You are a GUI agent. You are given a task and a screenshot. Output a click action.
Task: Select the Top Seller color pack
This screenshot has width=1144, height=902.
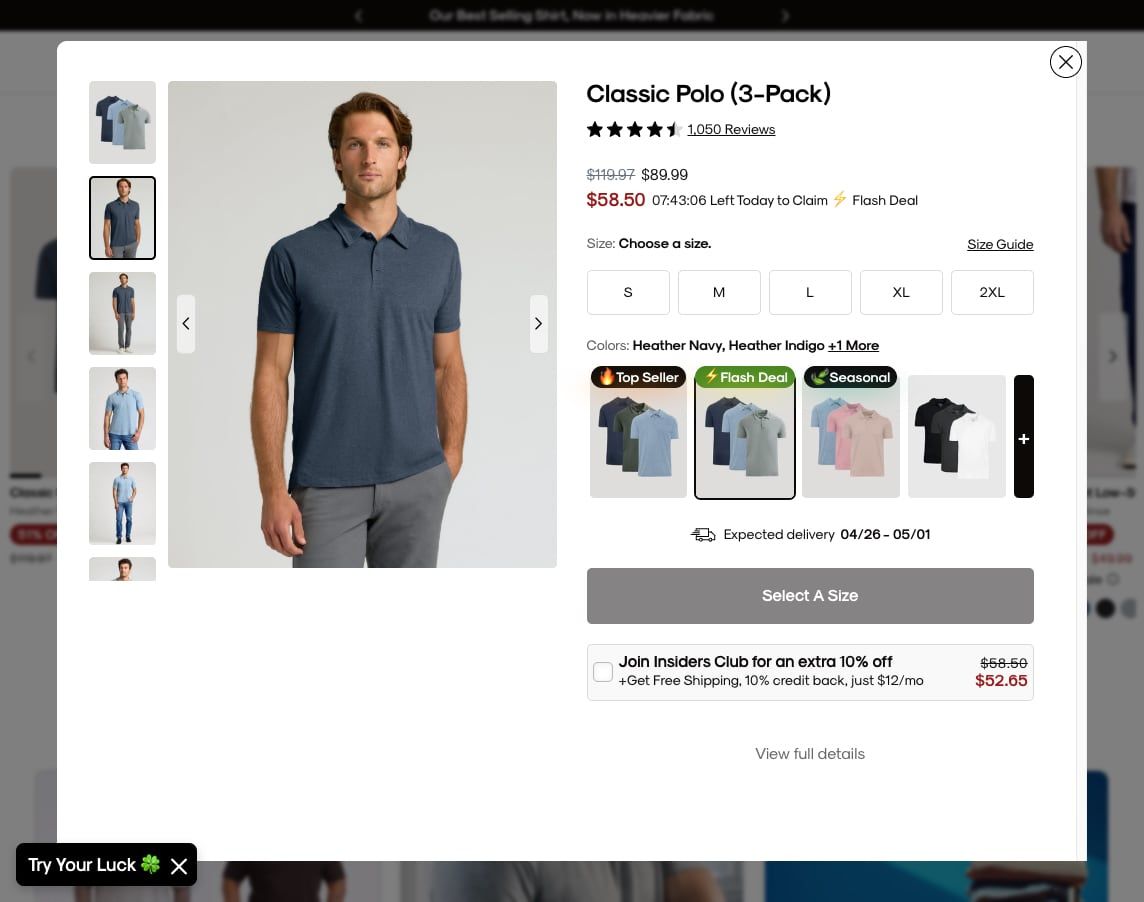pyautogui.click(x=638, y=432)
